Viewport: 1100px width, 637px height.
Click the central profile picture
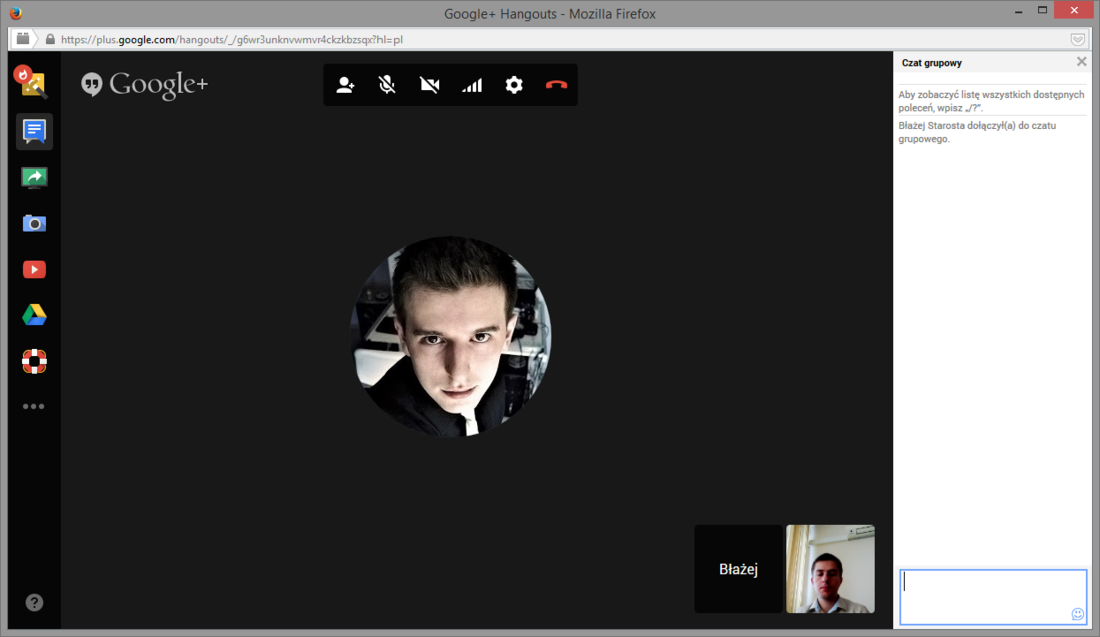[450, 336]
